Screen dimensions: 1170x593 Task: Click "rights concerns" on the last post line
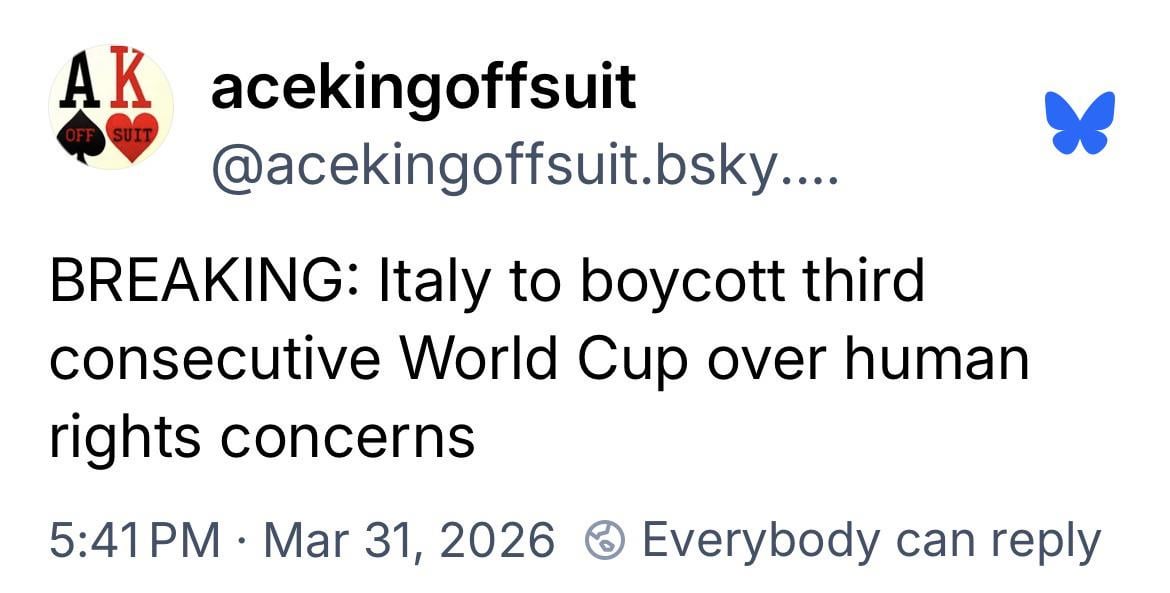[262, 436]
